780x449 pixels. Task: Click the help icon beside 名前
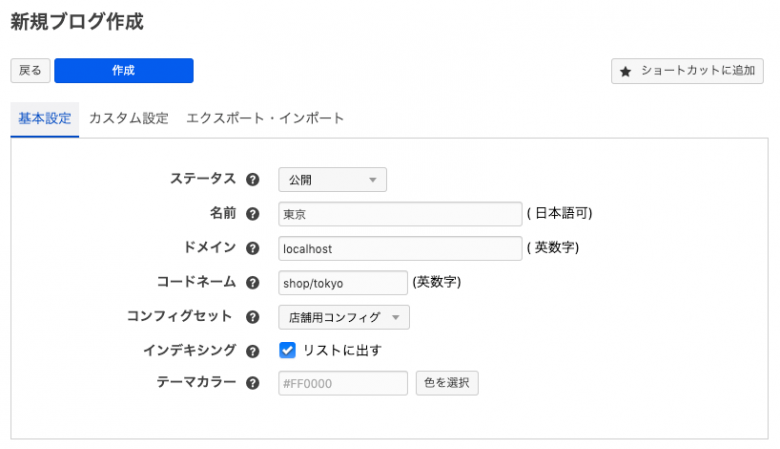coord(253,214)
